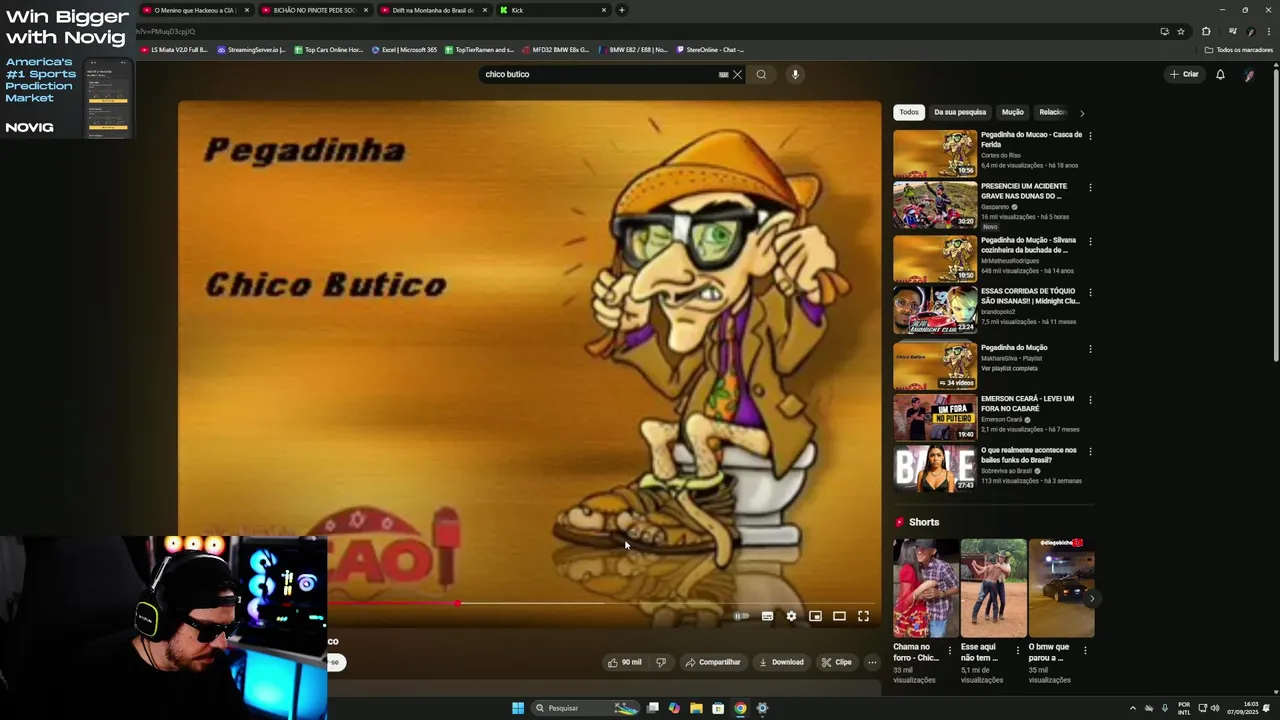Bookmark this page with the star icon
The height and width of the screenshot is (720, 1280).
click(x=1181, y=31)
